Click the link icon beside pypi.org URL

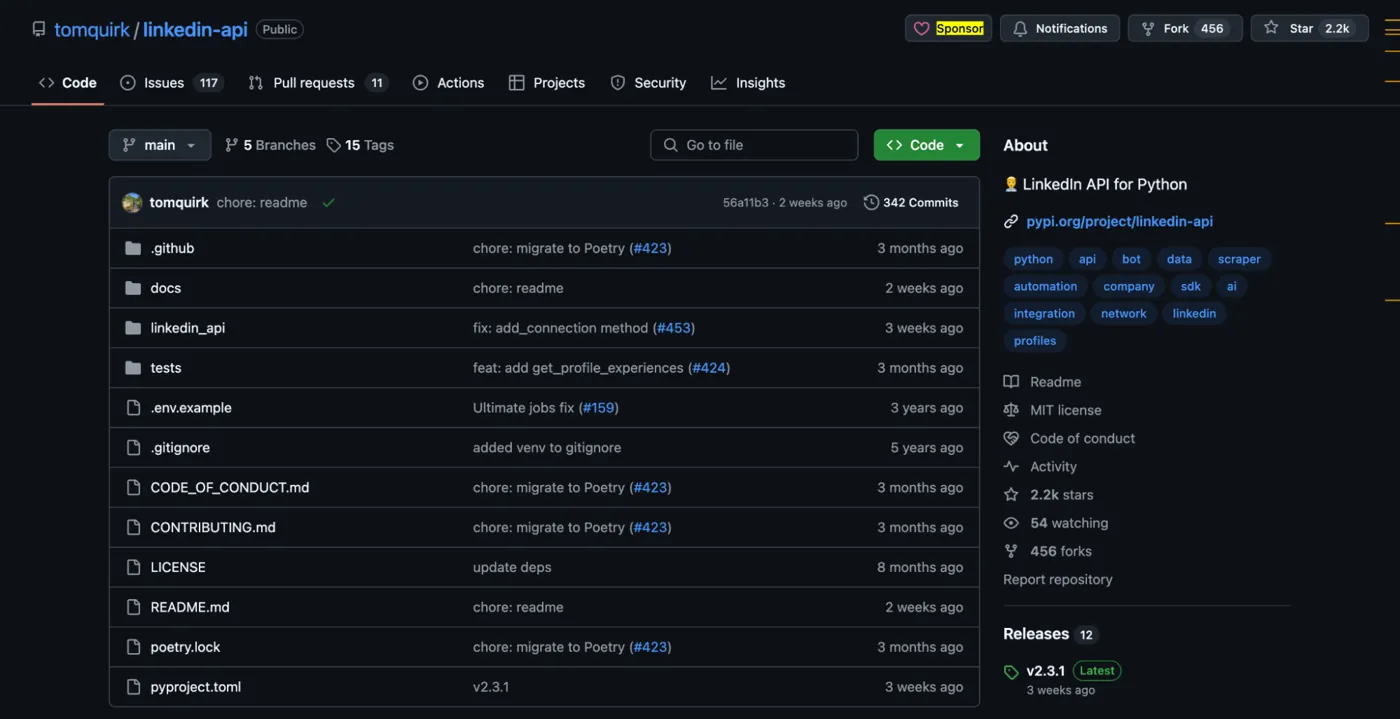point(1011,222)
